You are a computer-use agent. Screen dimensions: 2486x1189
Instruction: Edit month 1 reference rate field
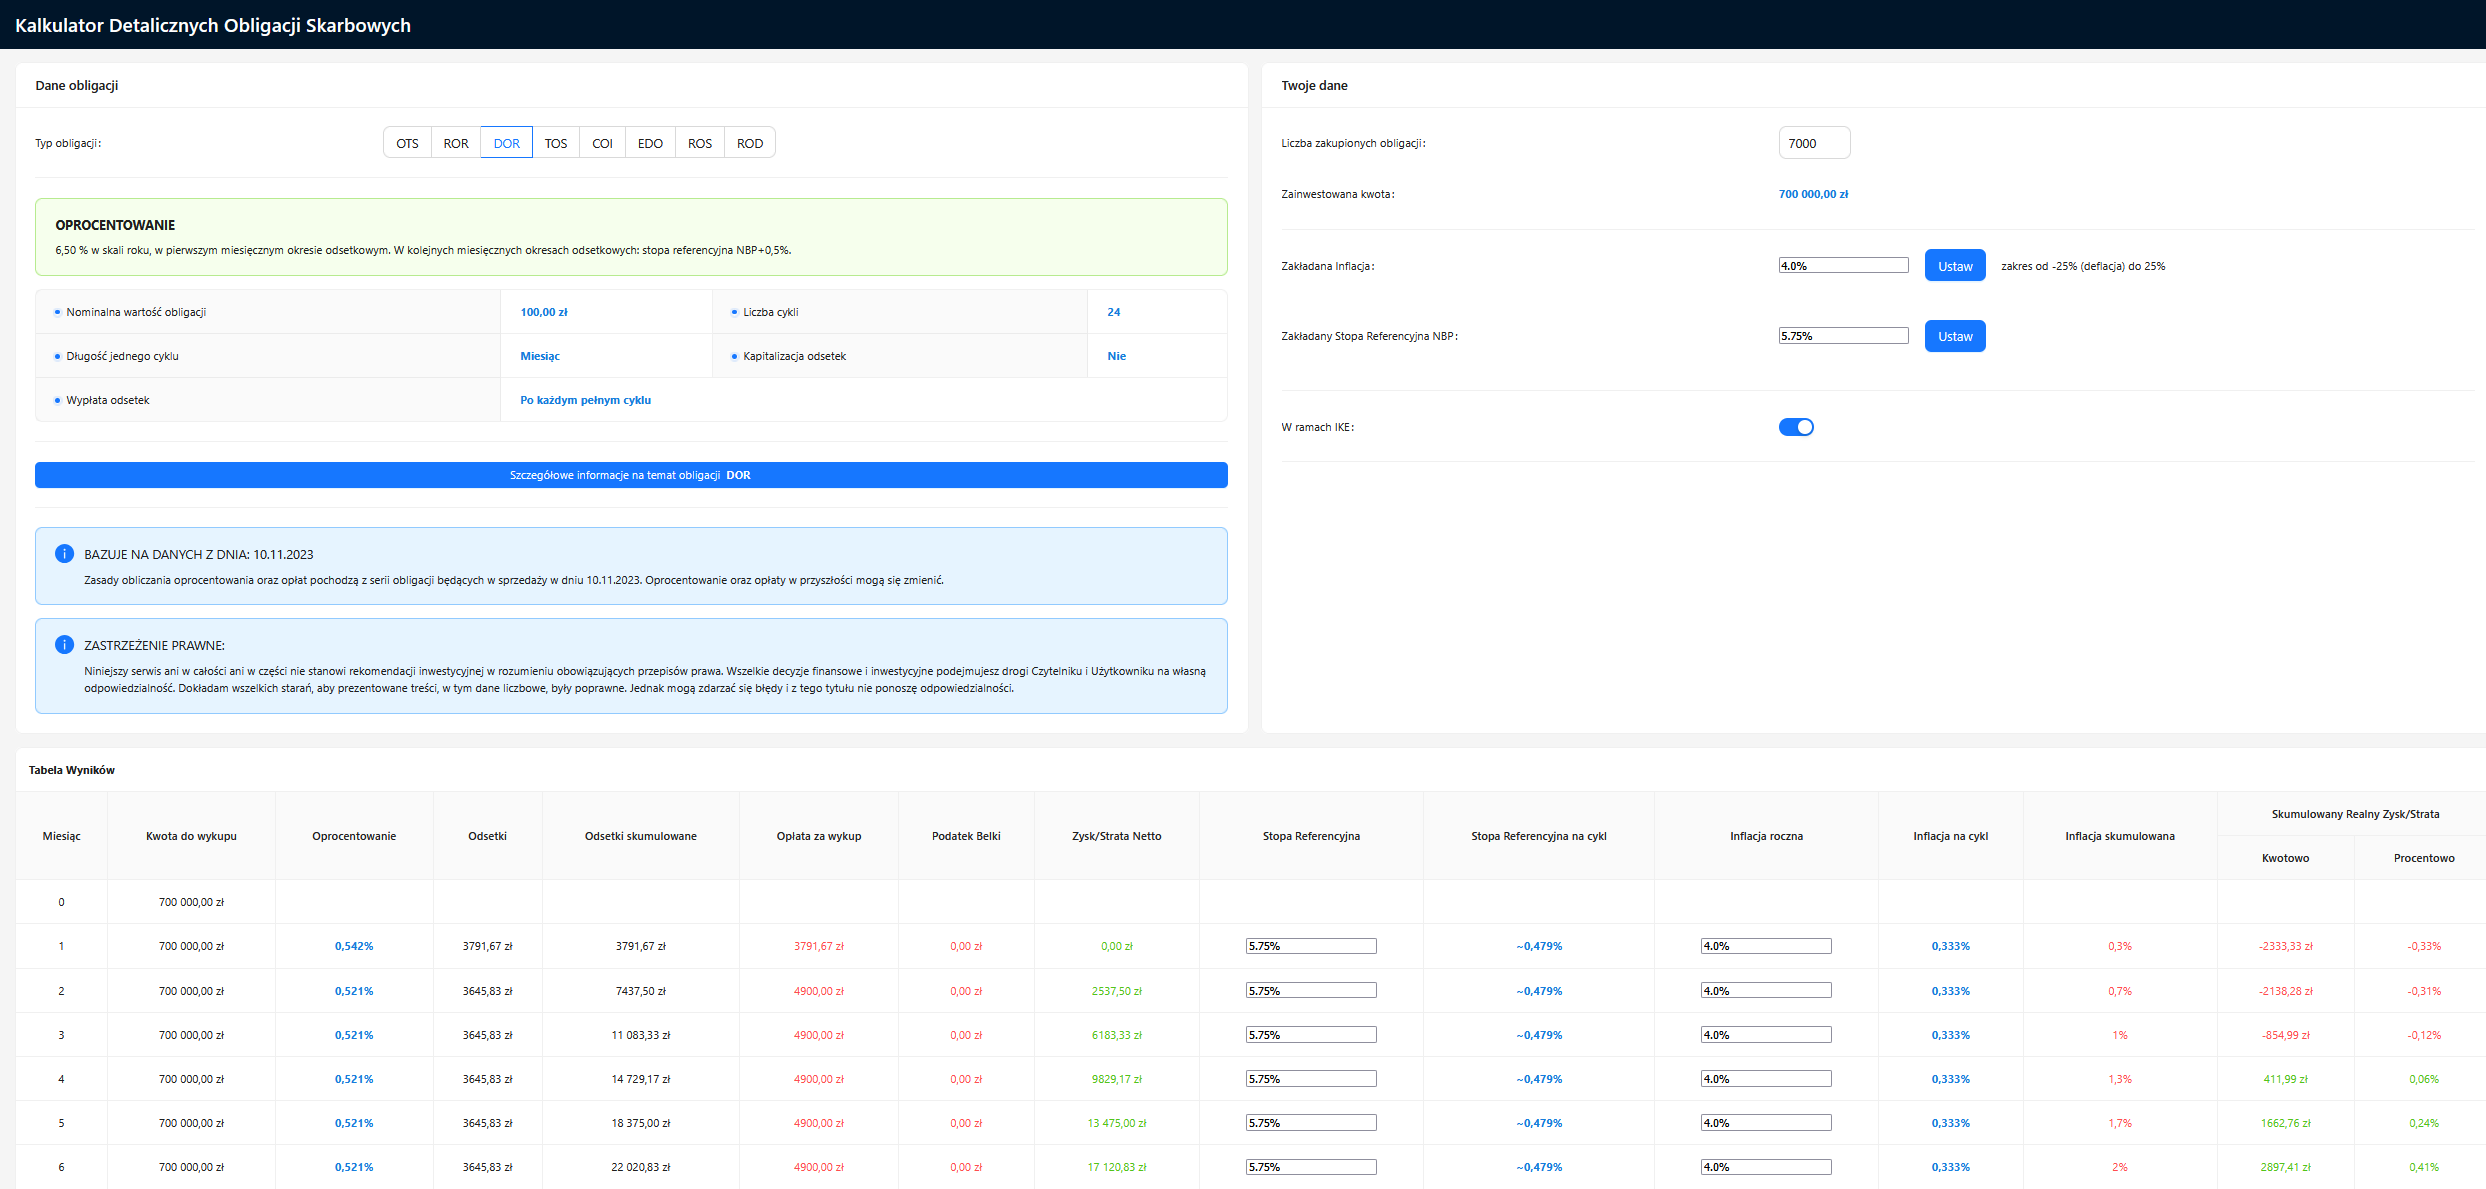pos(1310,946)
